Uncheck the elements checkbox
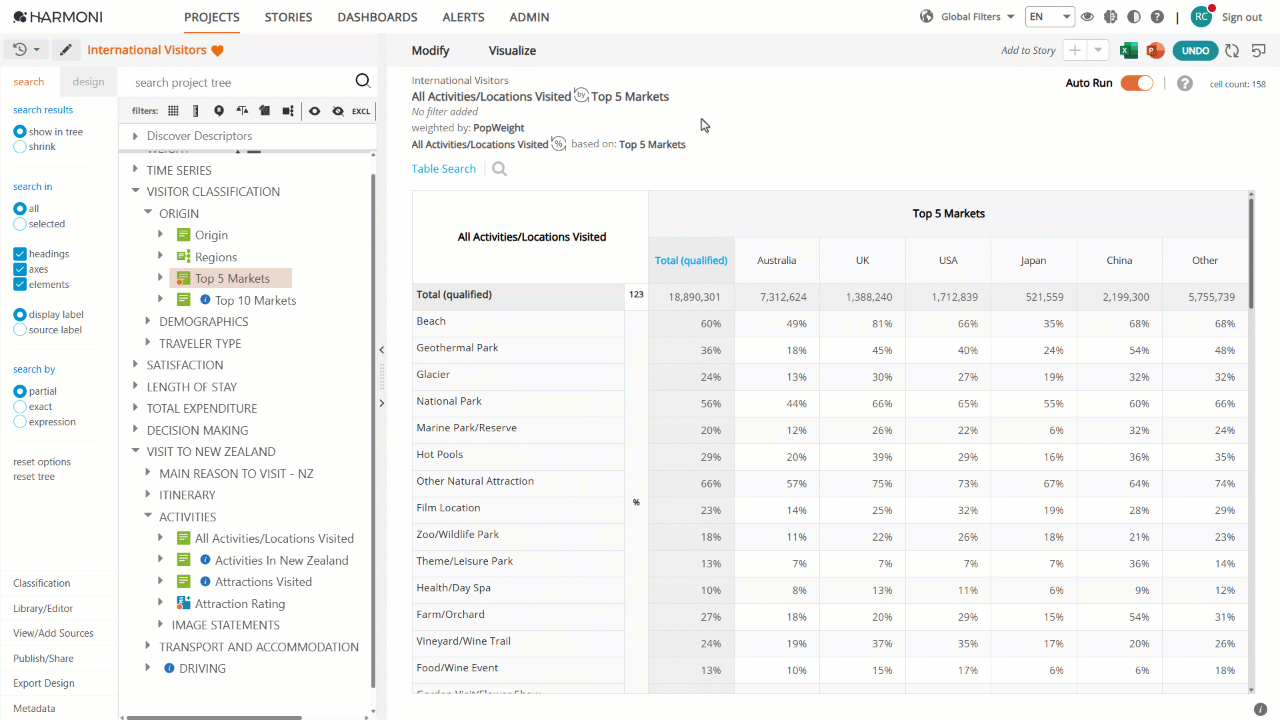1280x720 pixels. [20, 284]
